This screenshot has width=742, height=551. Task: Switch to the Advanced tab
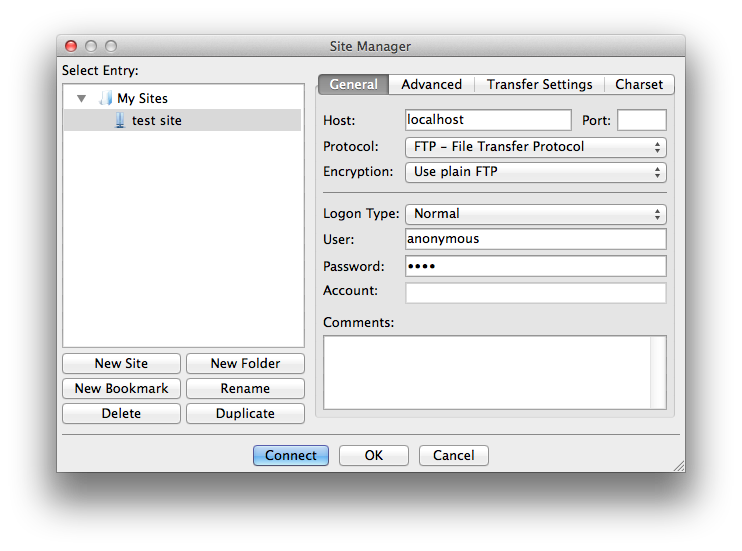pyautogui.click(x=431, y=84)
